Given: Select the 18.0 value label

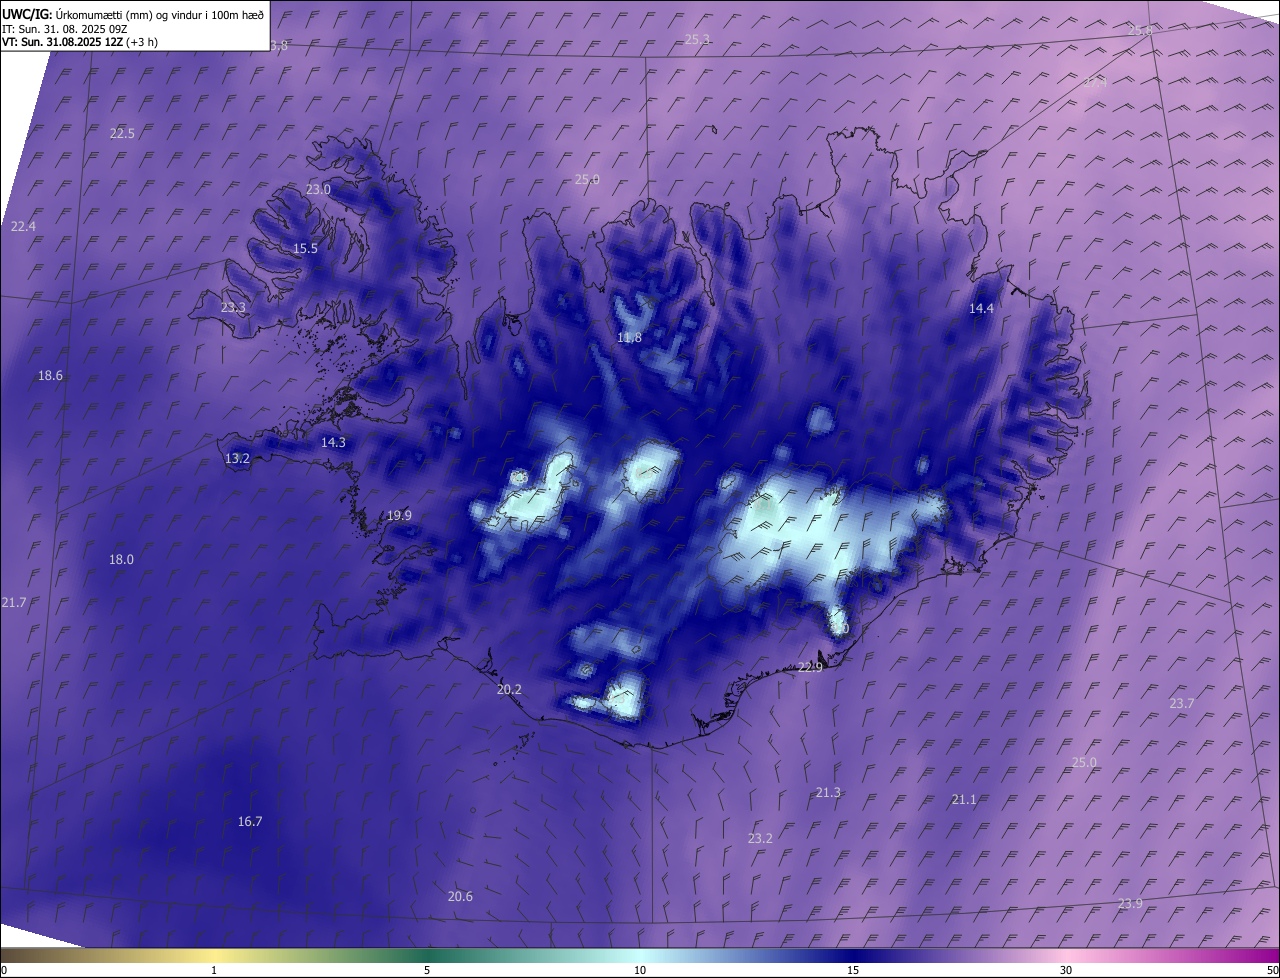Looking at the screenshot, I should point(121,559).
